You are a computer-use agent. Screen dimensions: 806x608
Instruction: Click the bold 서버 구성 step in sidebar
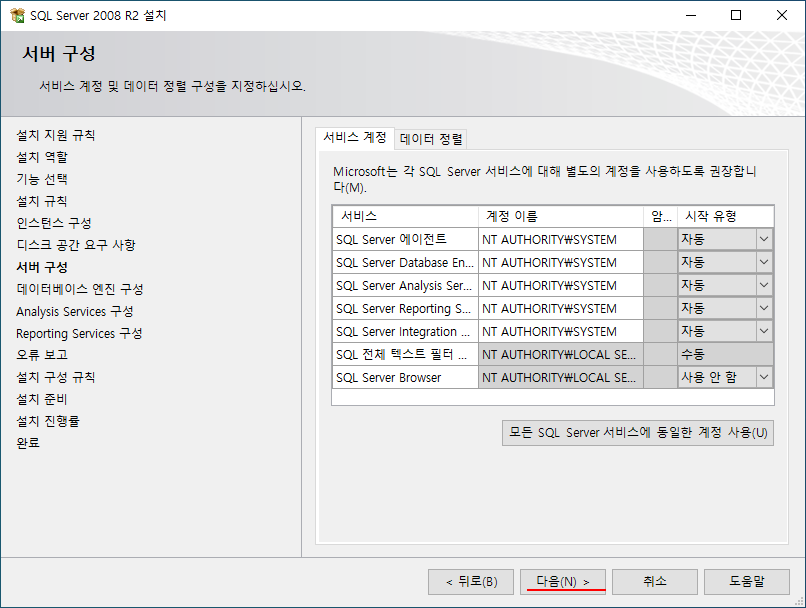[x=42, y=267]
